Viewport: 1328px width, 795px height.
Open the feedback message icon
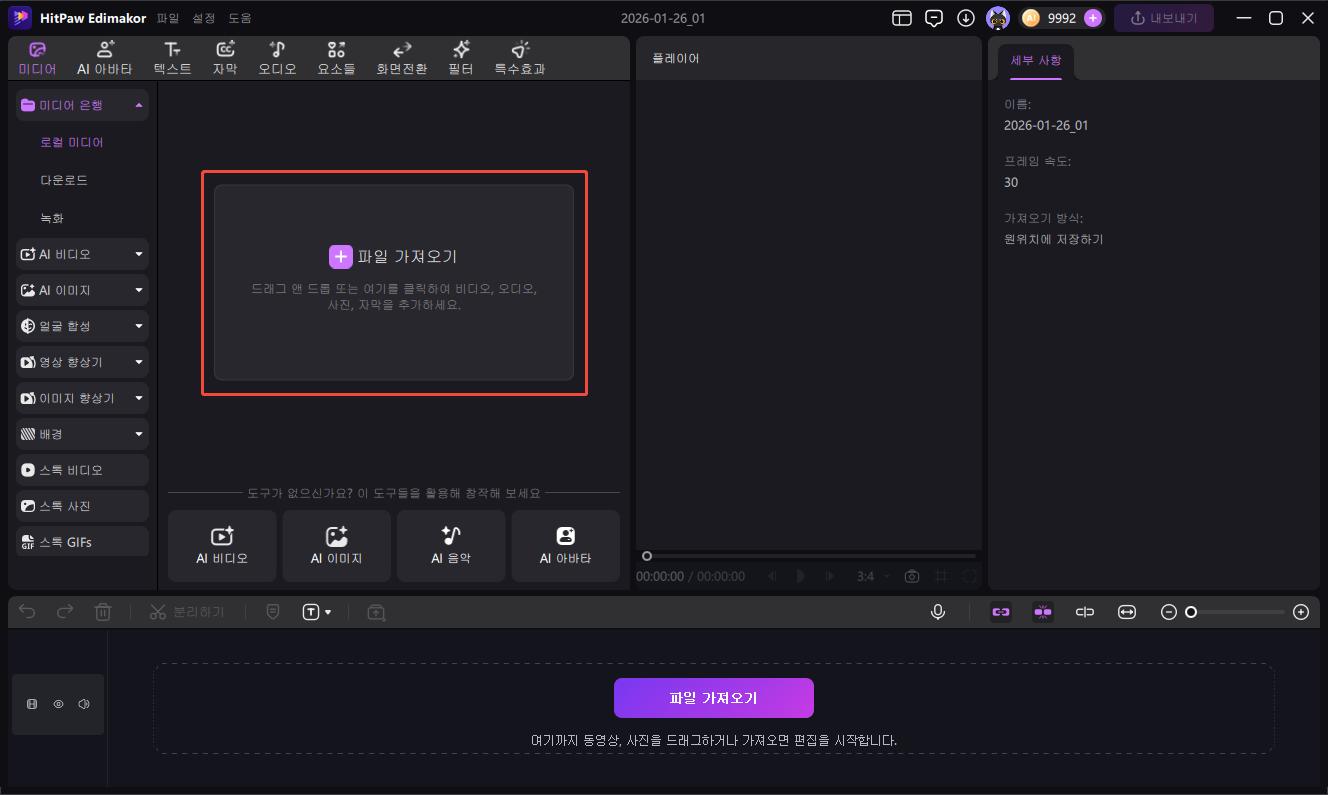click(x=934, y=18)
